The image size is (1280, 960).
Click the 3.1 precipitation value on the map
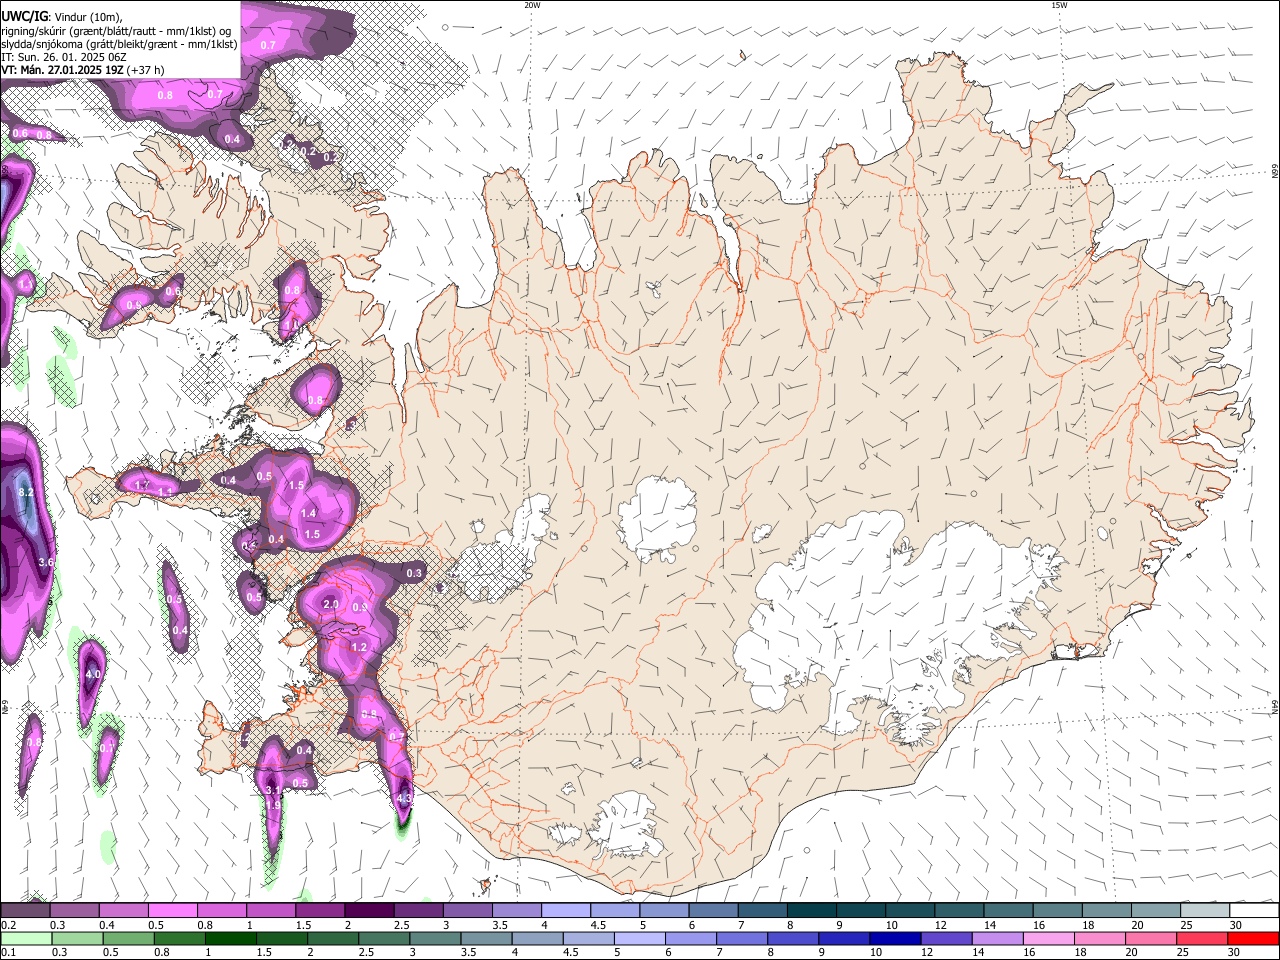(x=273, y=790)
